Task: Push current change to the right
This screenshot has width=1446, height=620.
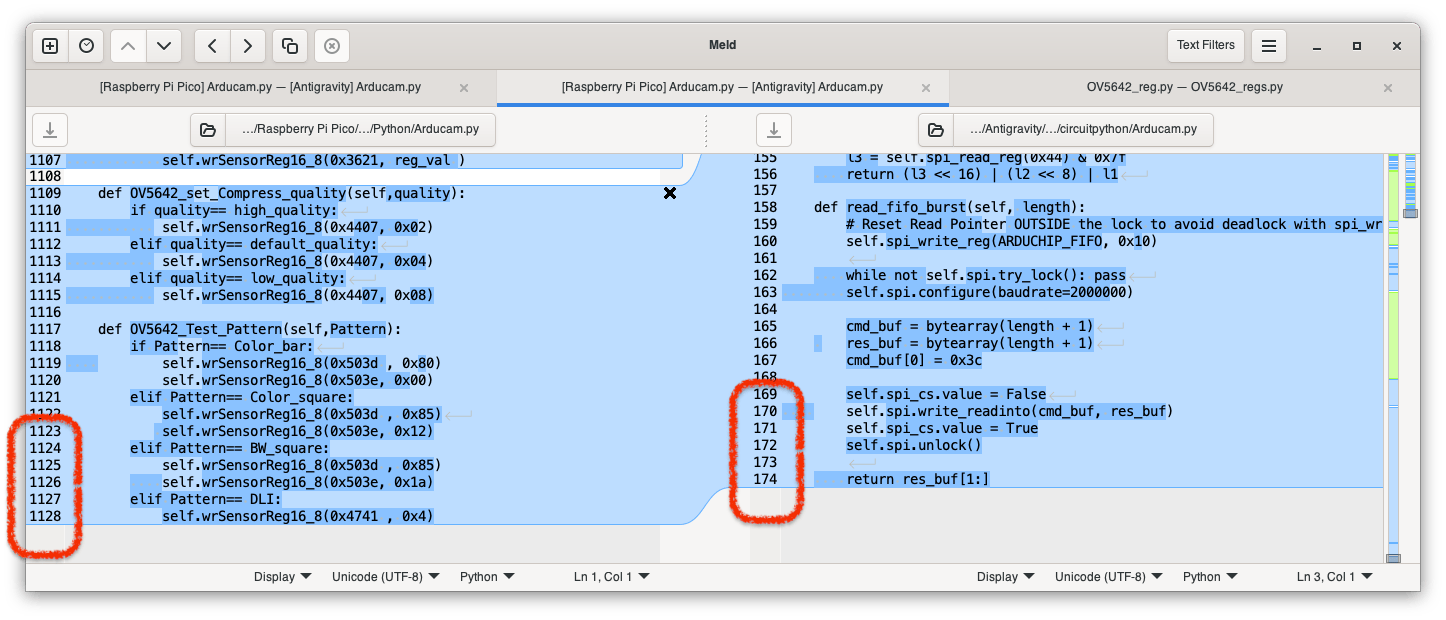Action: click(248, 46)
